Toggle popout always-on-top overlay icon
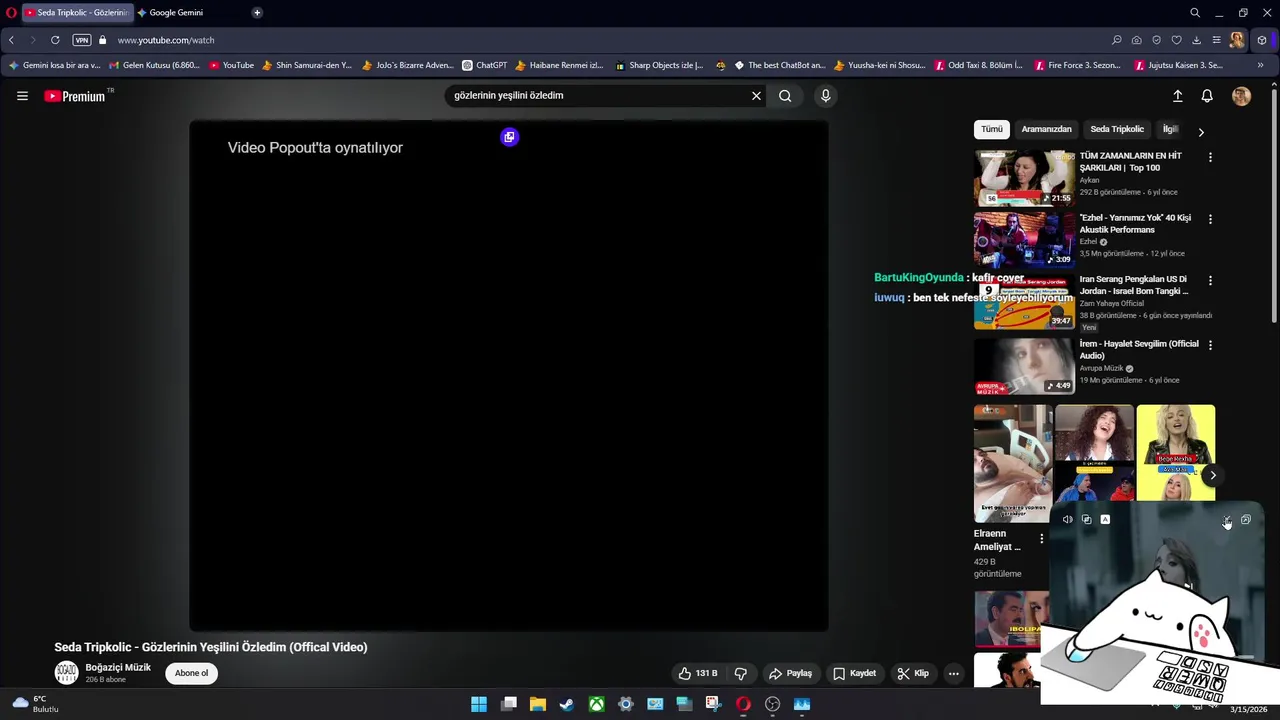The width and height of the screenshot is (1280, 720). 1087,520
